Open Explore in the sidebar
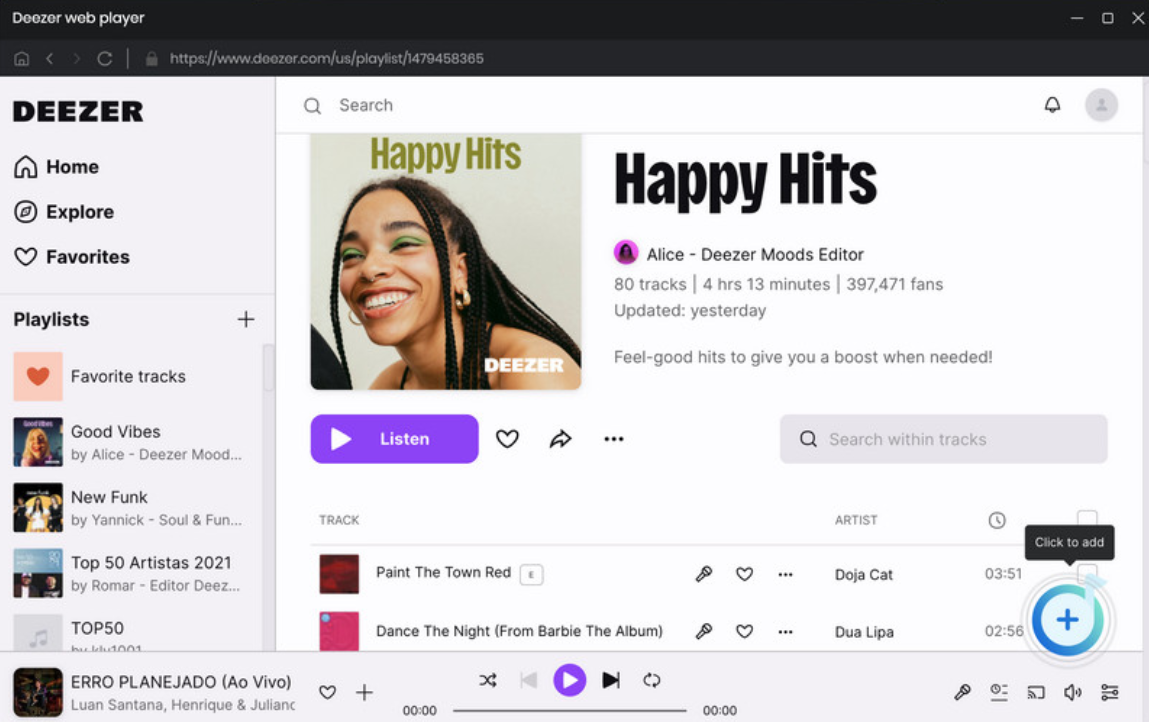 [64, 212]
